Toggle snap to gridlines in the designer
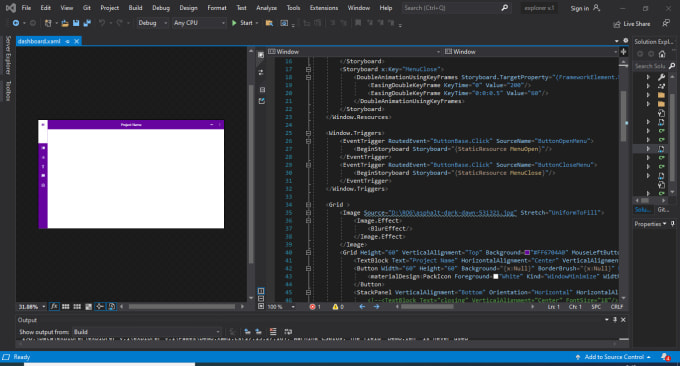This screenshot has width=680, height=366. pyautogui.click(x=77, y=307)
